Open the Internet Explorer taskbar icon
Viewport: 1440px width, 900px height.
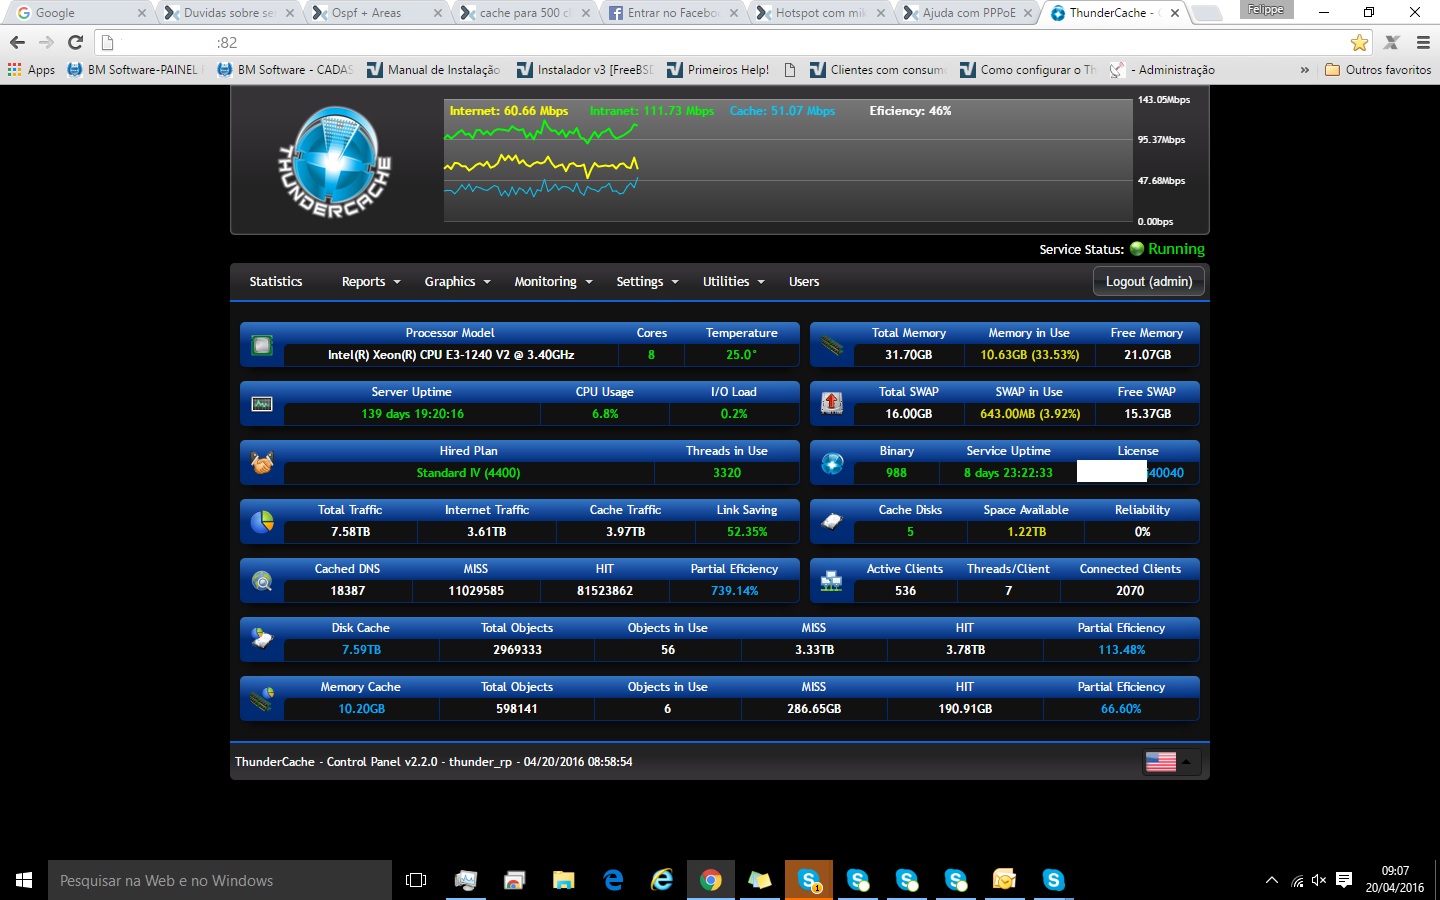(662, 880)
